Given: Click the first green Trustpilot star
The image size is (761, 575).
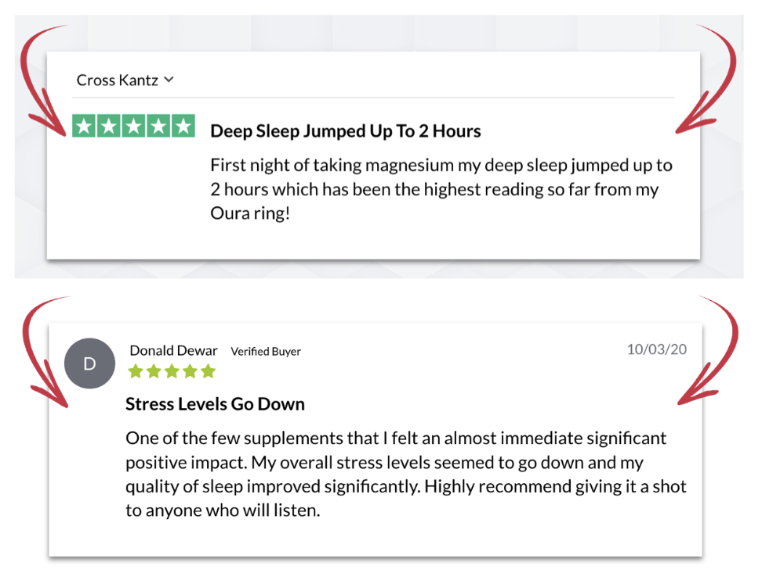Looking at the screenshot, I should point(84,126).
